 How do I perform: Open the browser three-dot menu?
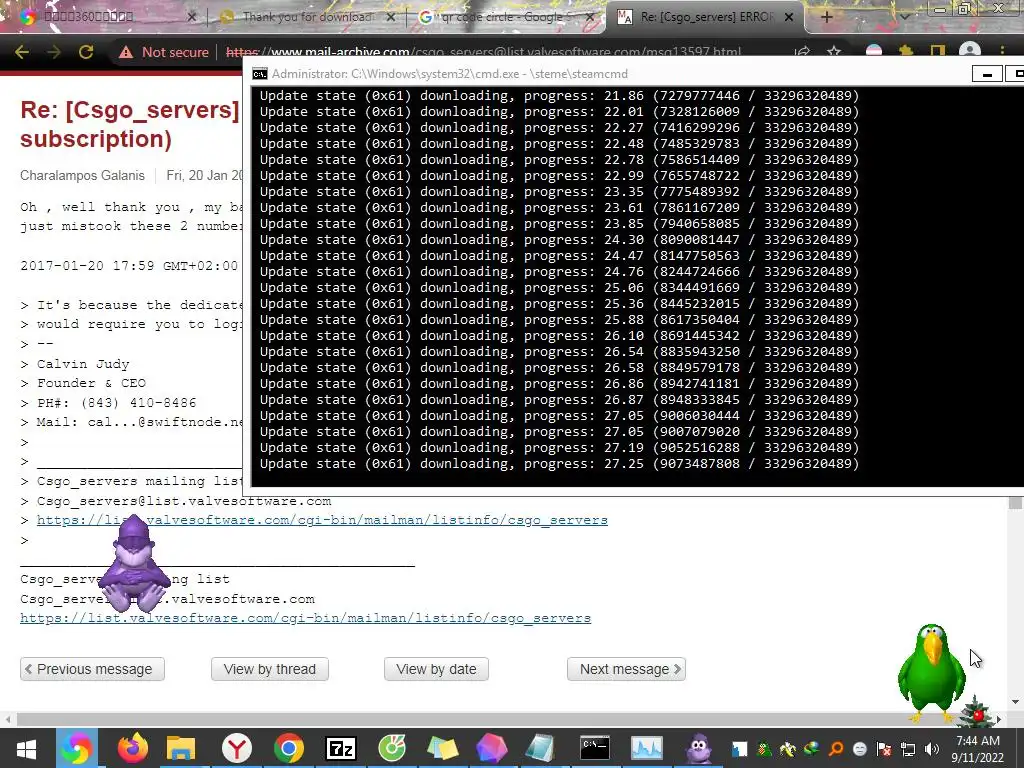pyautogui.click(x=1002, y=52)
